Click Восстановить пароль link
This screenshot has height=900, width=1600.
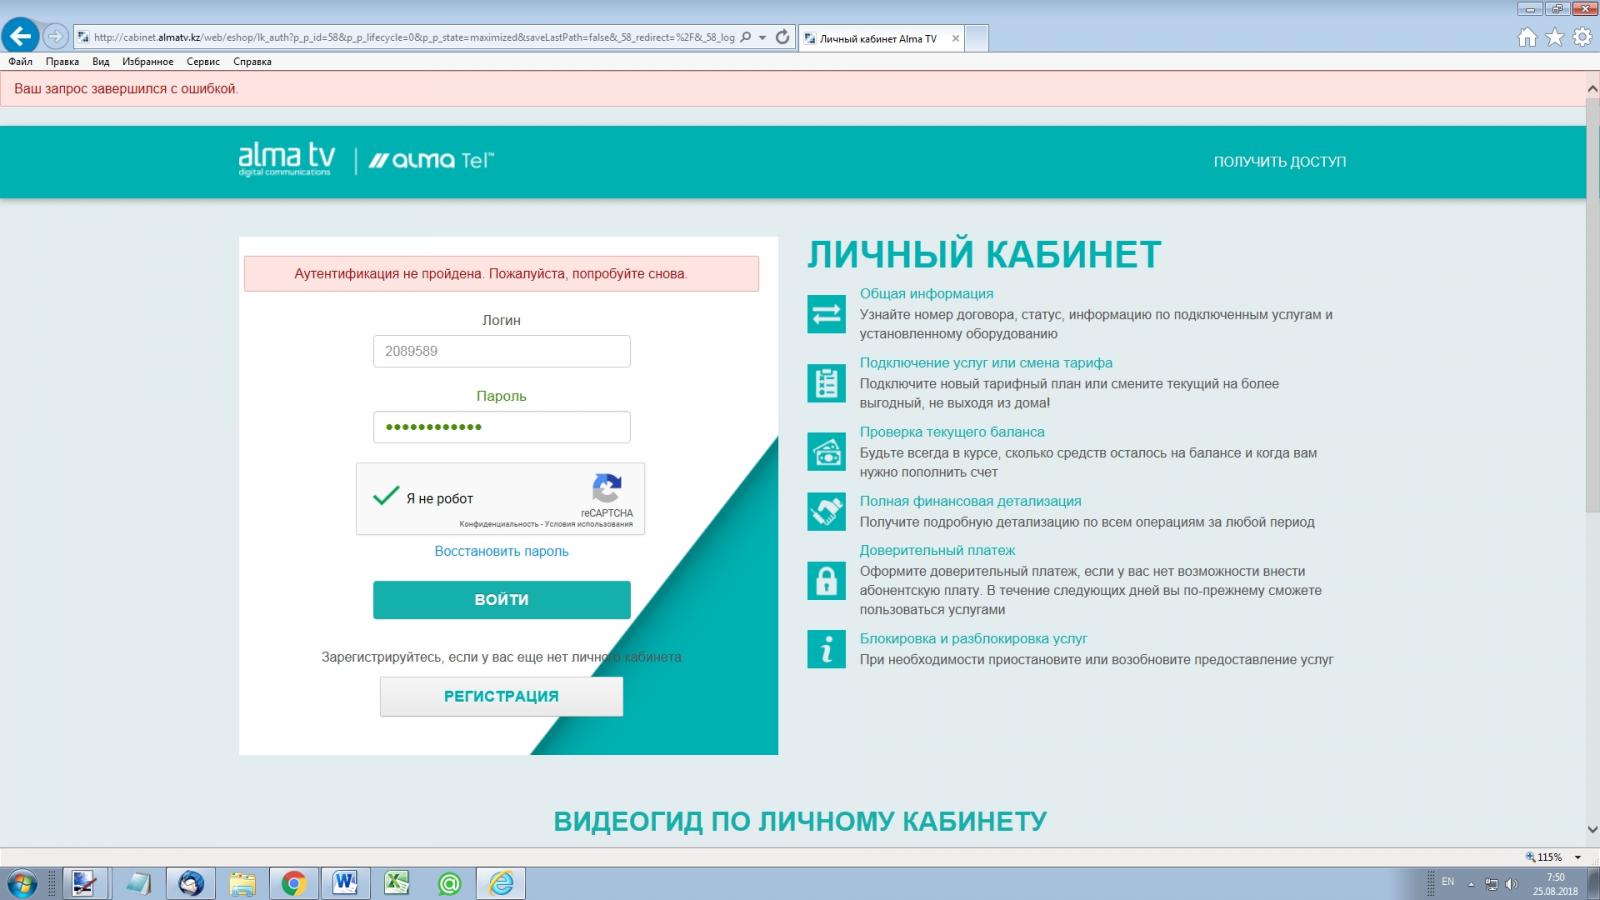[502, 551]
